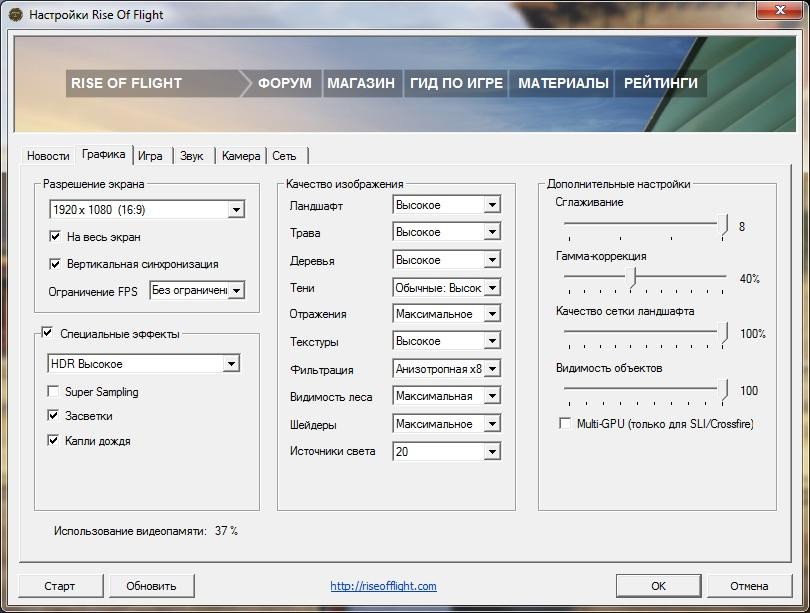
Task: Open the ФОРУМ banner link
Action: 285,83
